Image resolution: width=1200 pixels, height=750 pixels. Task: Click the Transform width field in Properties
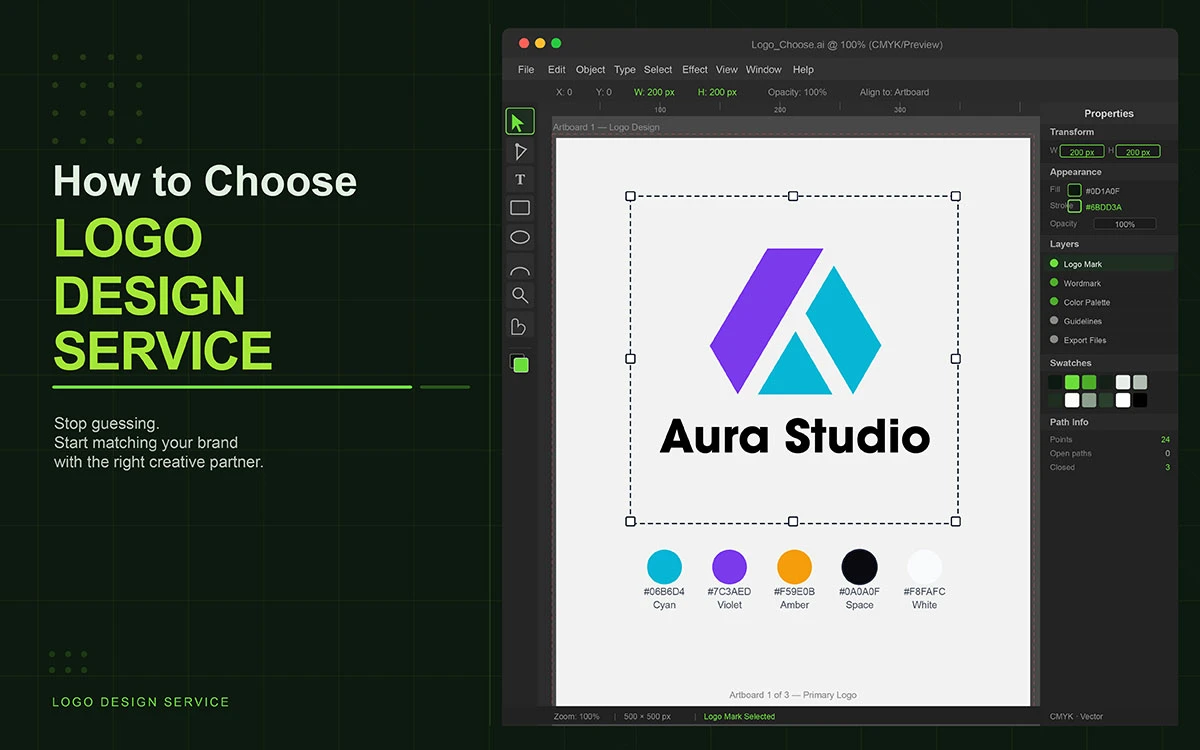(x=1082, y=152)
